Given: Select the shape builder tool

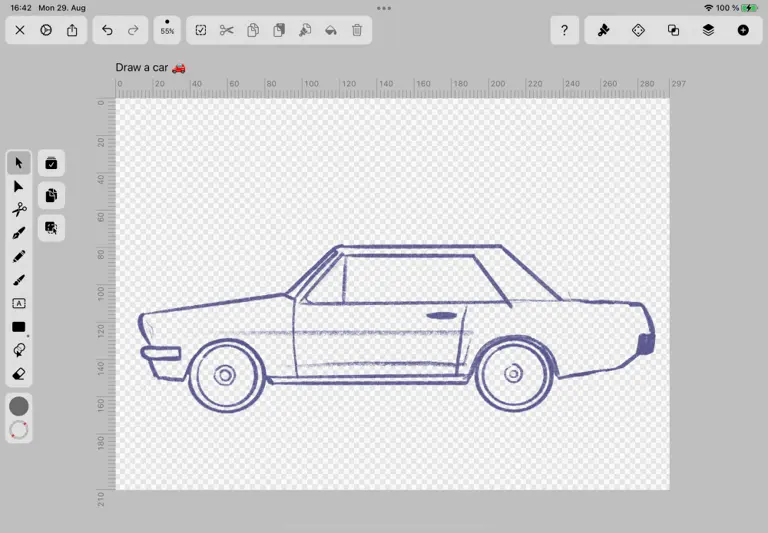Looking at the screenshot, I should 19,350.
